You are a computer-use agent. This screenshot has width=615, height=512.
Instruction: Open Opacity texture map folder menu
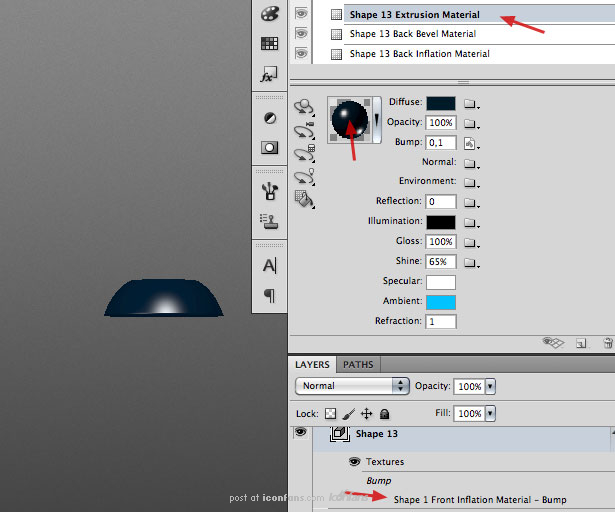471,124
